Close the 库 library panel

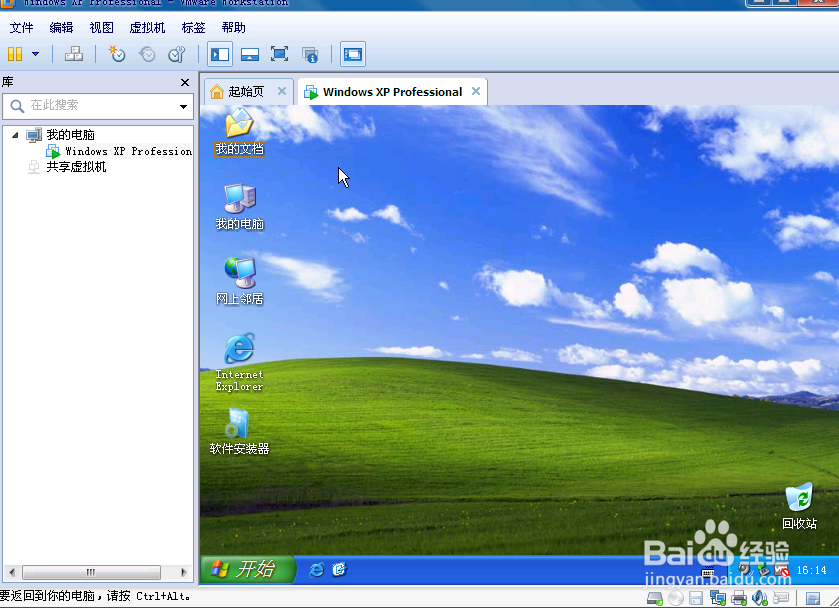pos(185,82)
